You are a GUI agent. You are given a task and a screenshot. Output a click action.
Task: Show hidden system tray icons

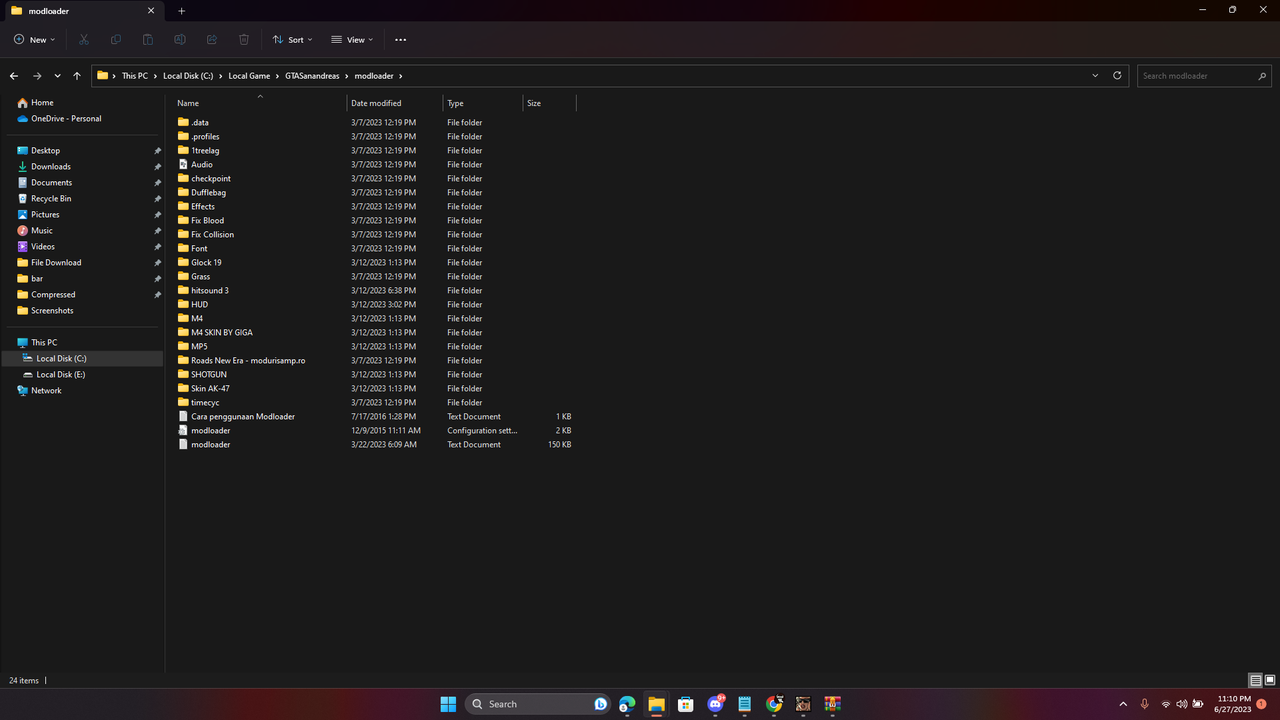coord(1123,704)
